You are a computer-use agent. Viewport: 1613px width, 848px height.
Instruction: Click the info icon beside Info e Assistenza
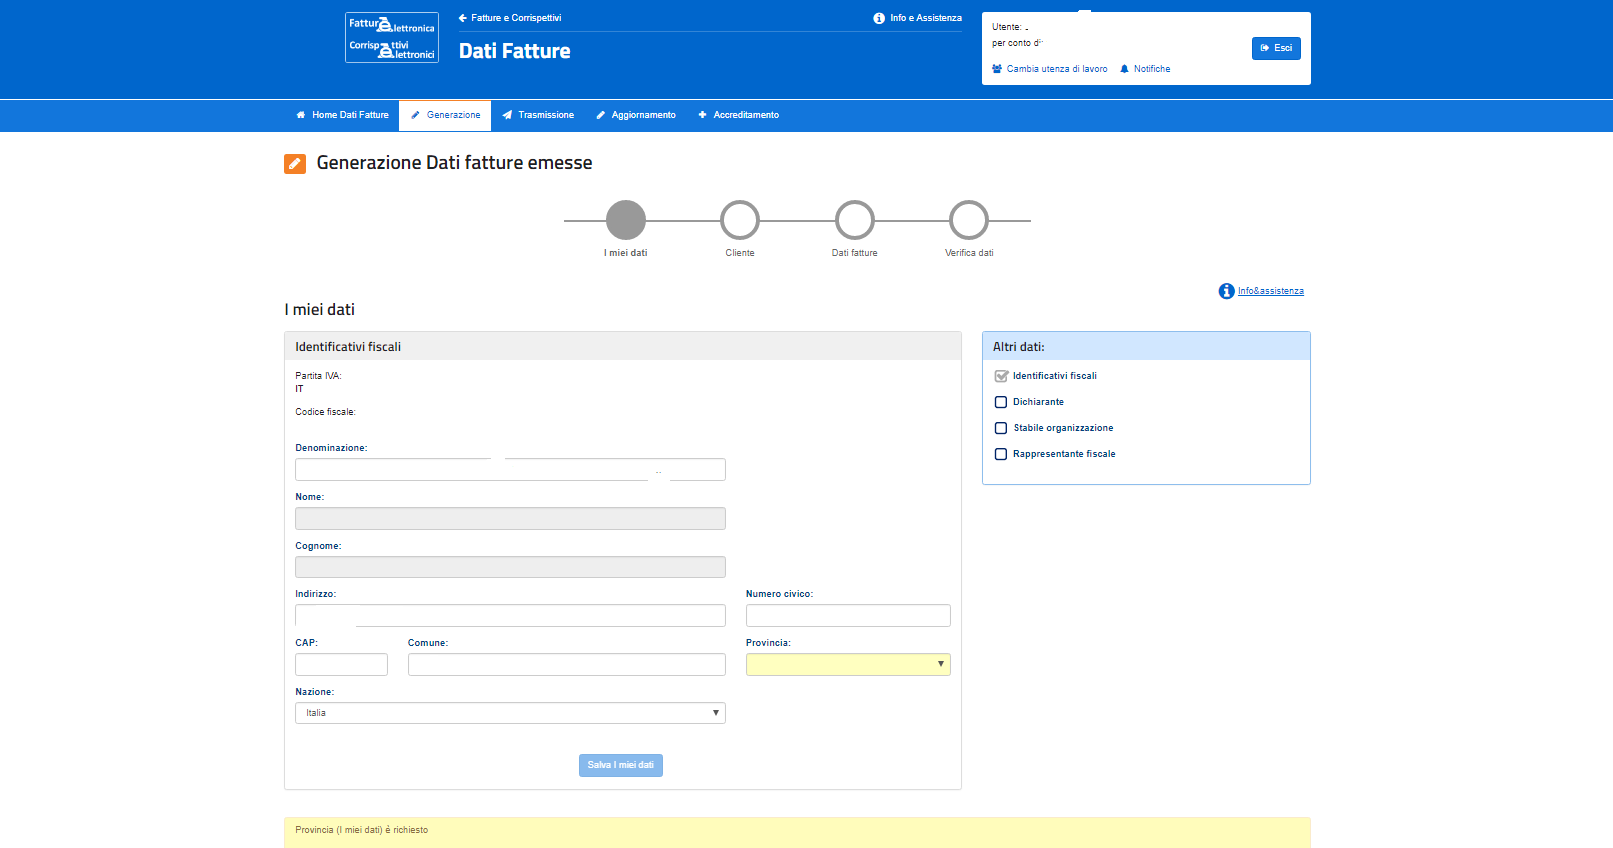point(879,18)
